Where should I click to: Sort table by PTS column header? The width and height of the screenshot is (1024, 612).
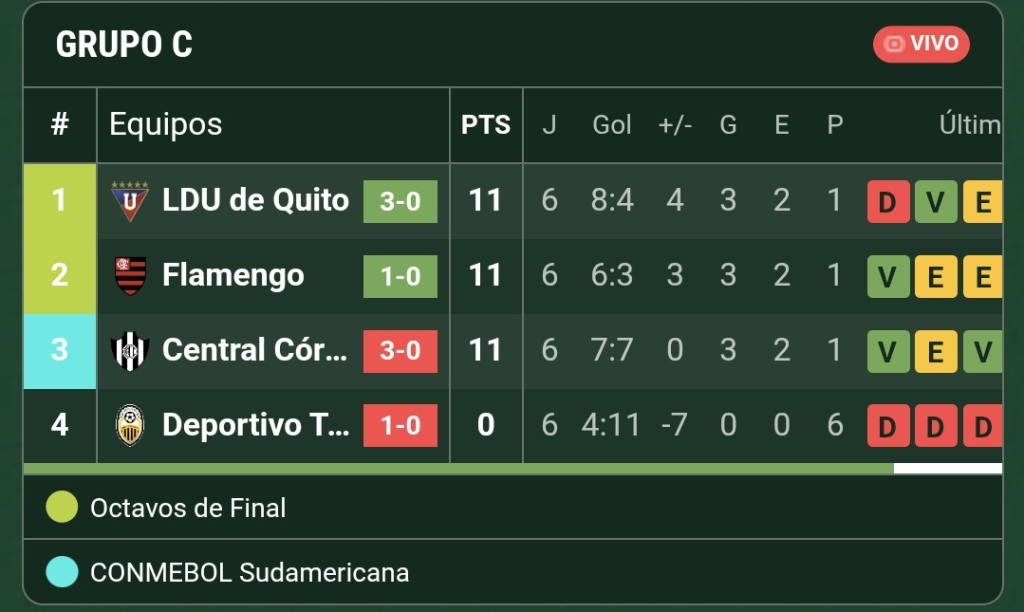(485, 124)
